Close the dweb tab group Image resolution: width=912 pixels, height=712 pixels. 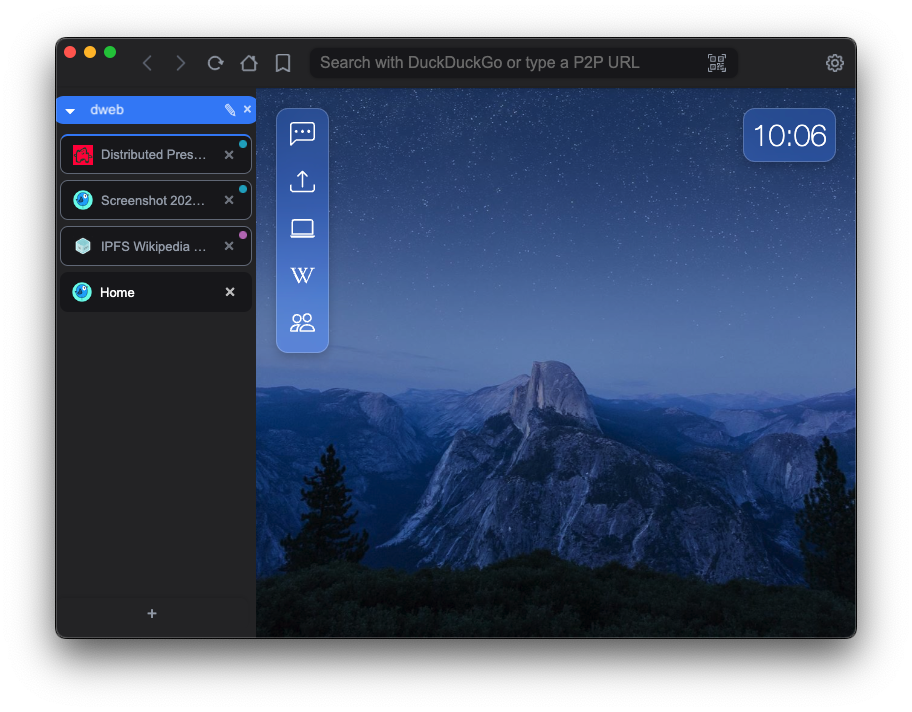(247, 109)
